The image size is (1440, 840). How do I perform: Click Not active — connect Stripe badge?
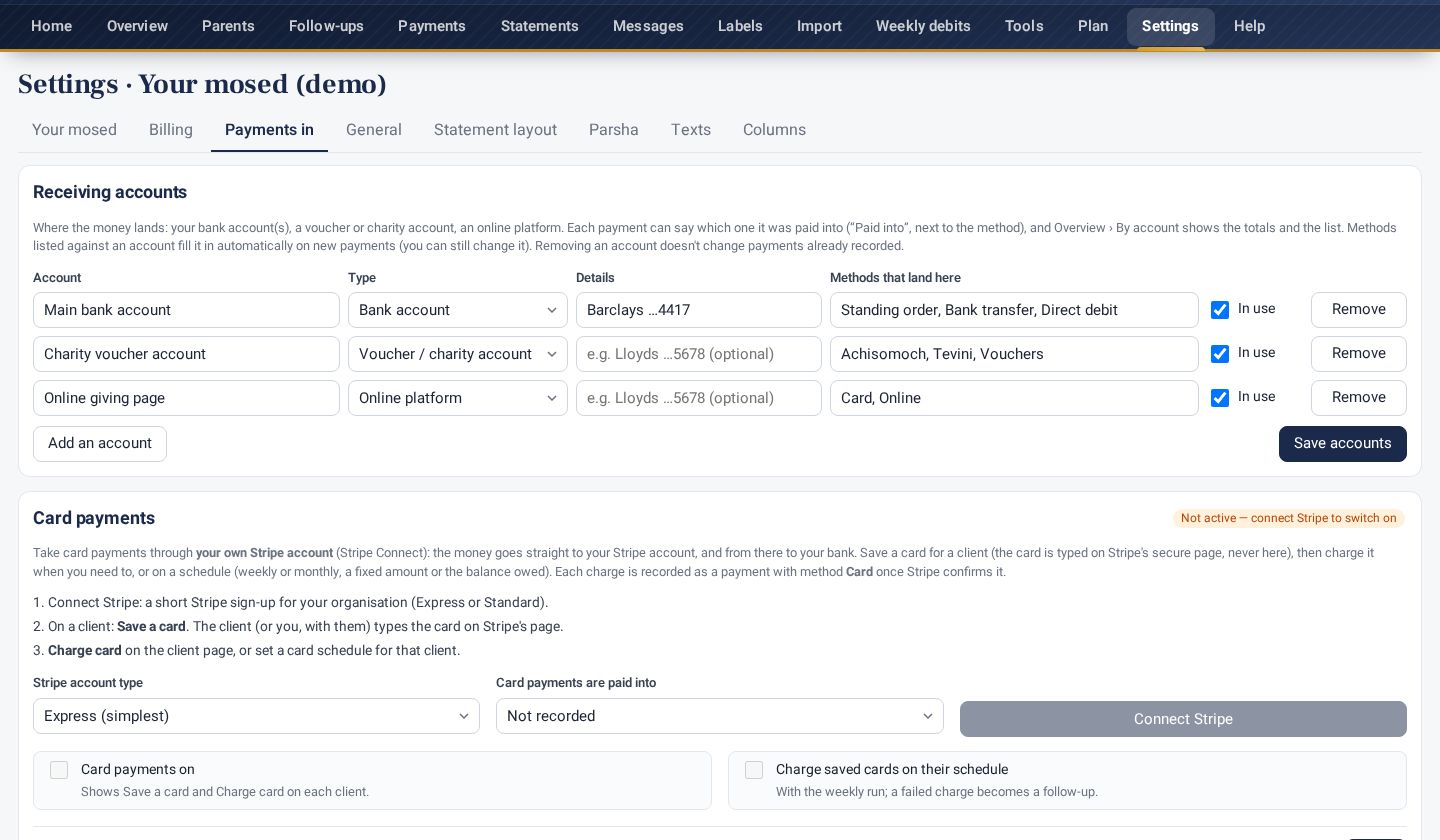point(1289,518)
